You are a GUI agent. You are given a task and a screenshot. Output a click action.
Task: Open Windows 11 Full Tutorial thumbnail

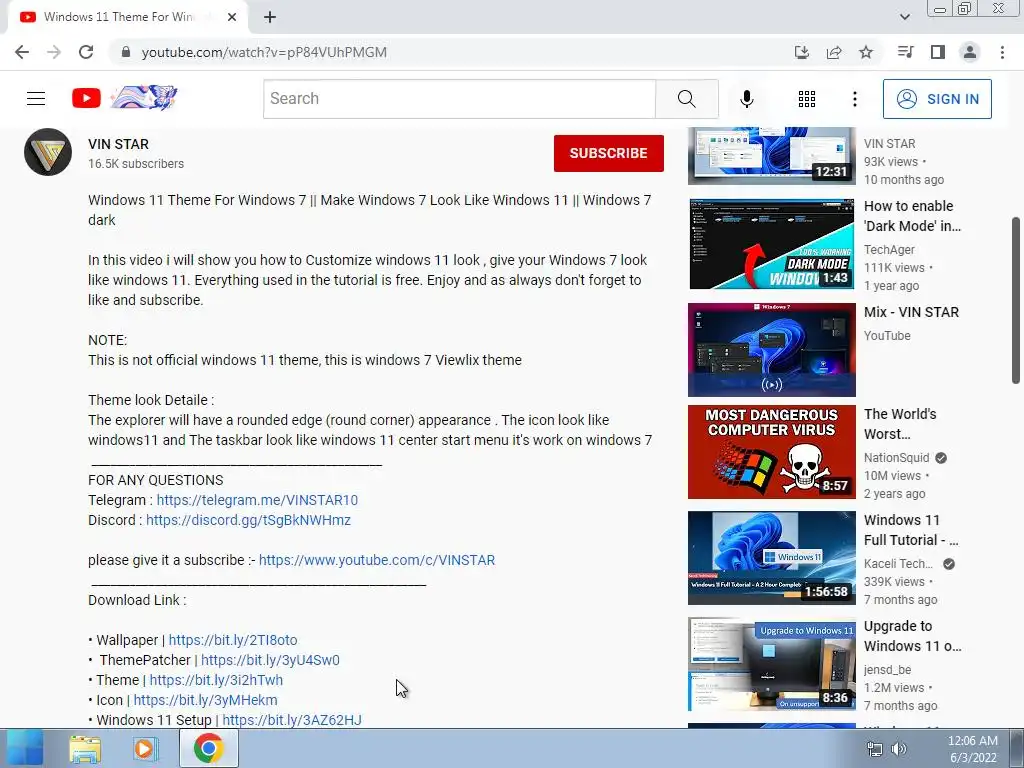point(771,558)
